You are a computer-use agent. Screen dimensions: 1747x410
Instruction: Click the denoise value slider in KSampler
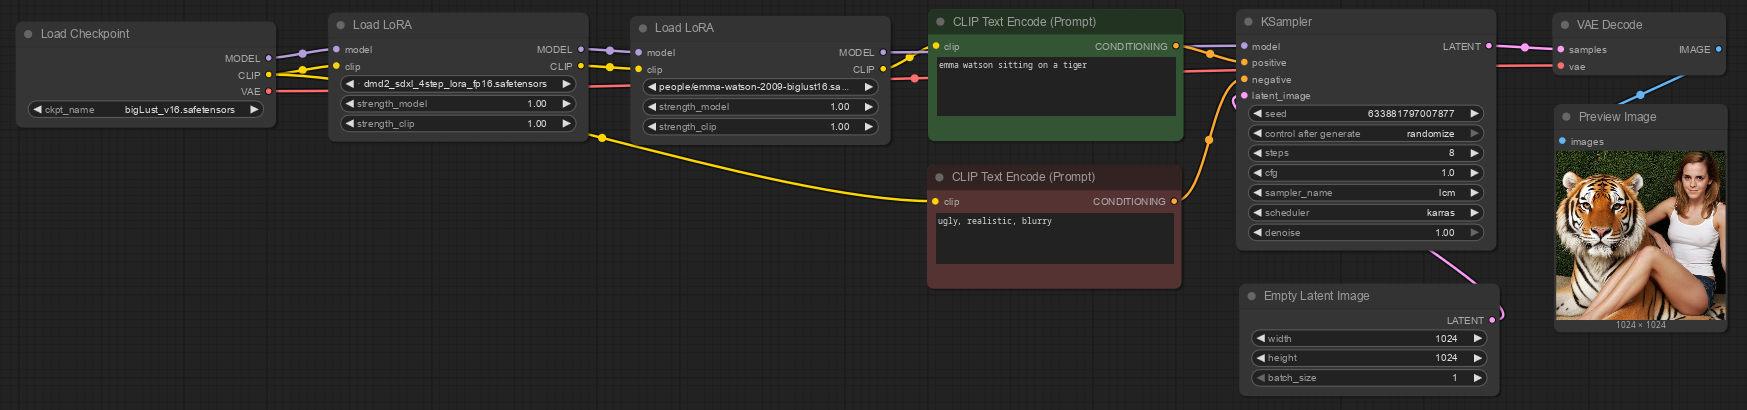1365,233
